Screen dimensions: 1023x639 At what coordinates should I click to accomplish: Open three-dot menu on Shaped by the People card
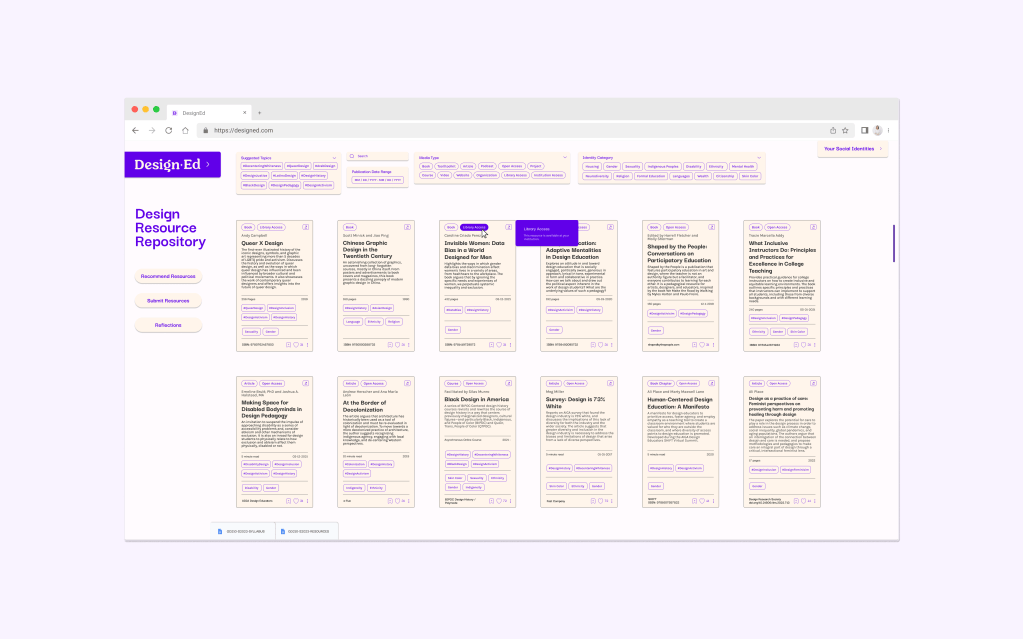click(712, 345)
